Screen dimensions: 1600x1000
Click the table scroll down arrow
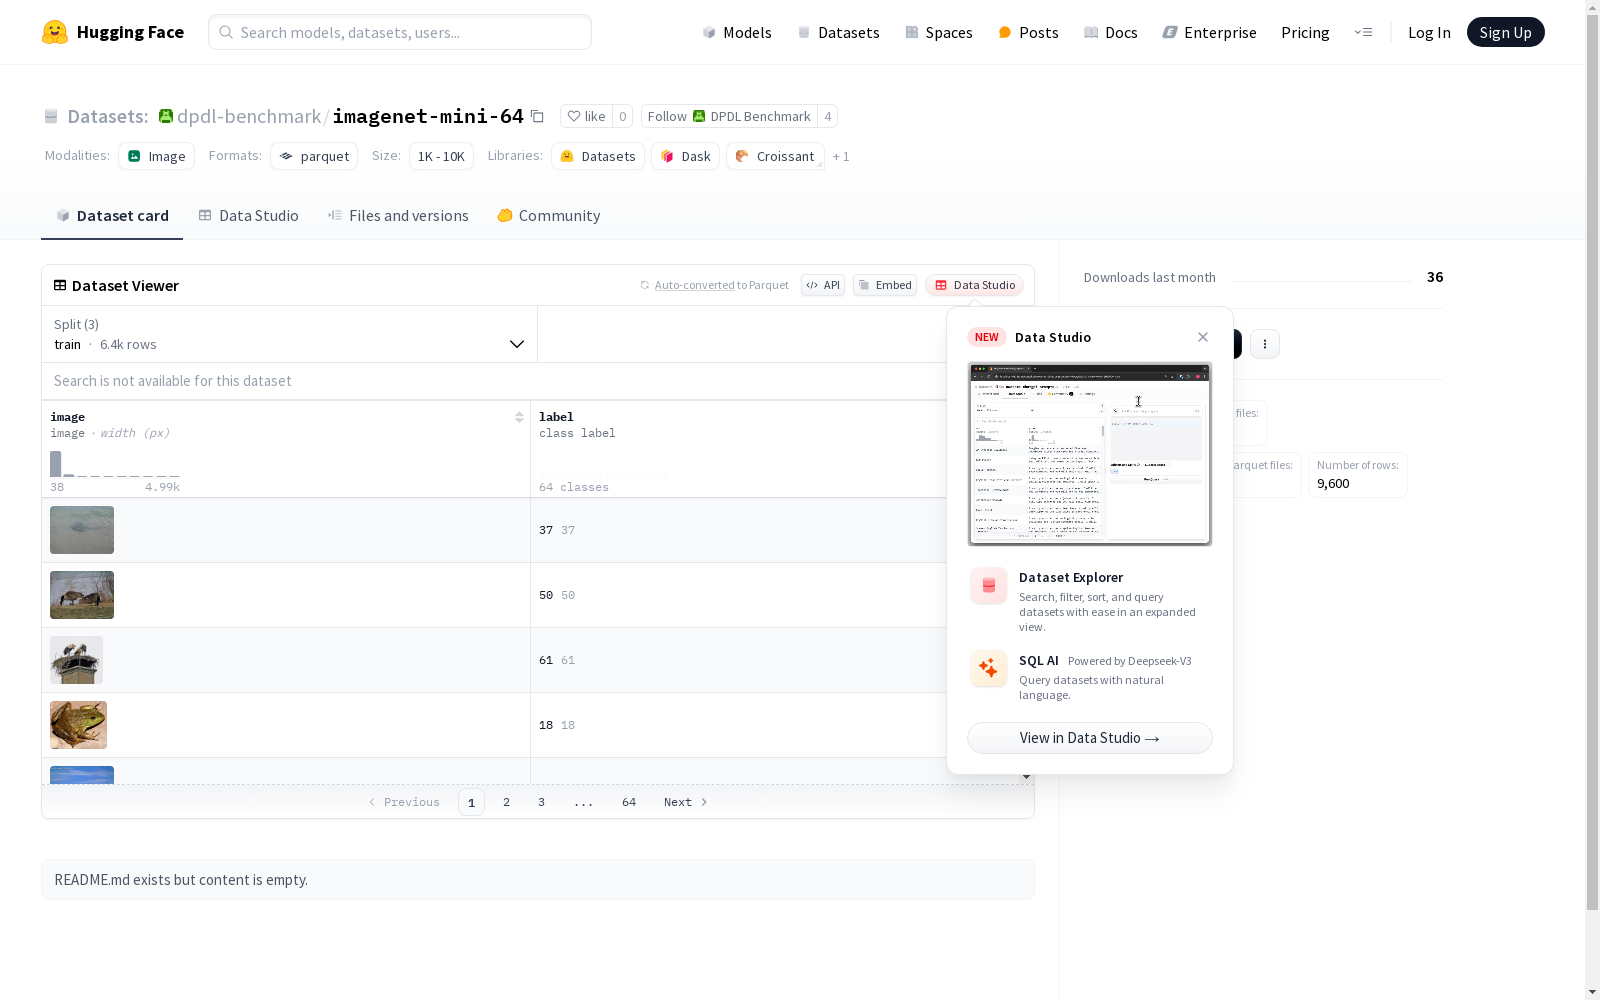[1026, 777]
